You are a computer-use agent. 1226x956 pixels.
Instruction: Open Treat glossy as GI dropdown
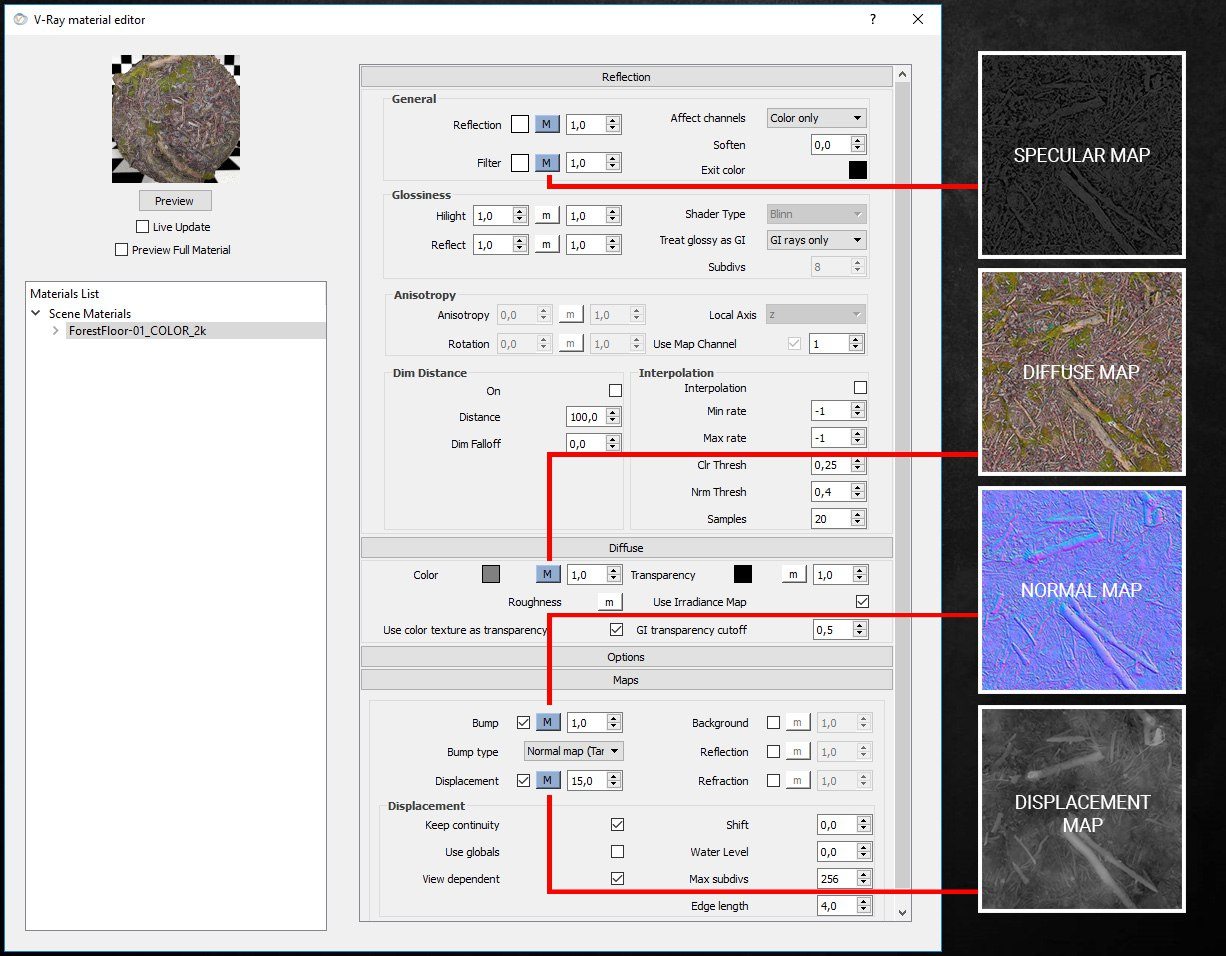pyautogui.click(x=816, y=240)
